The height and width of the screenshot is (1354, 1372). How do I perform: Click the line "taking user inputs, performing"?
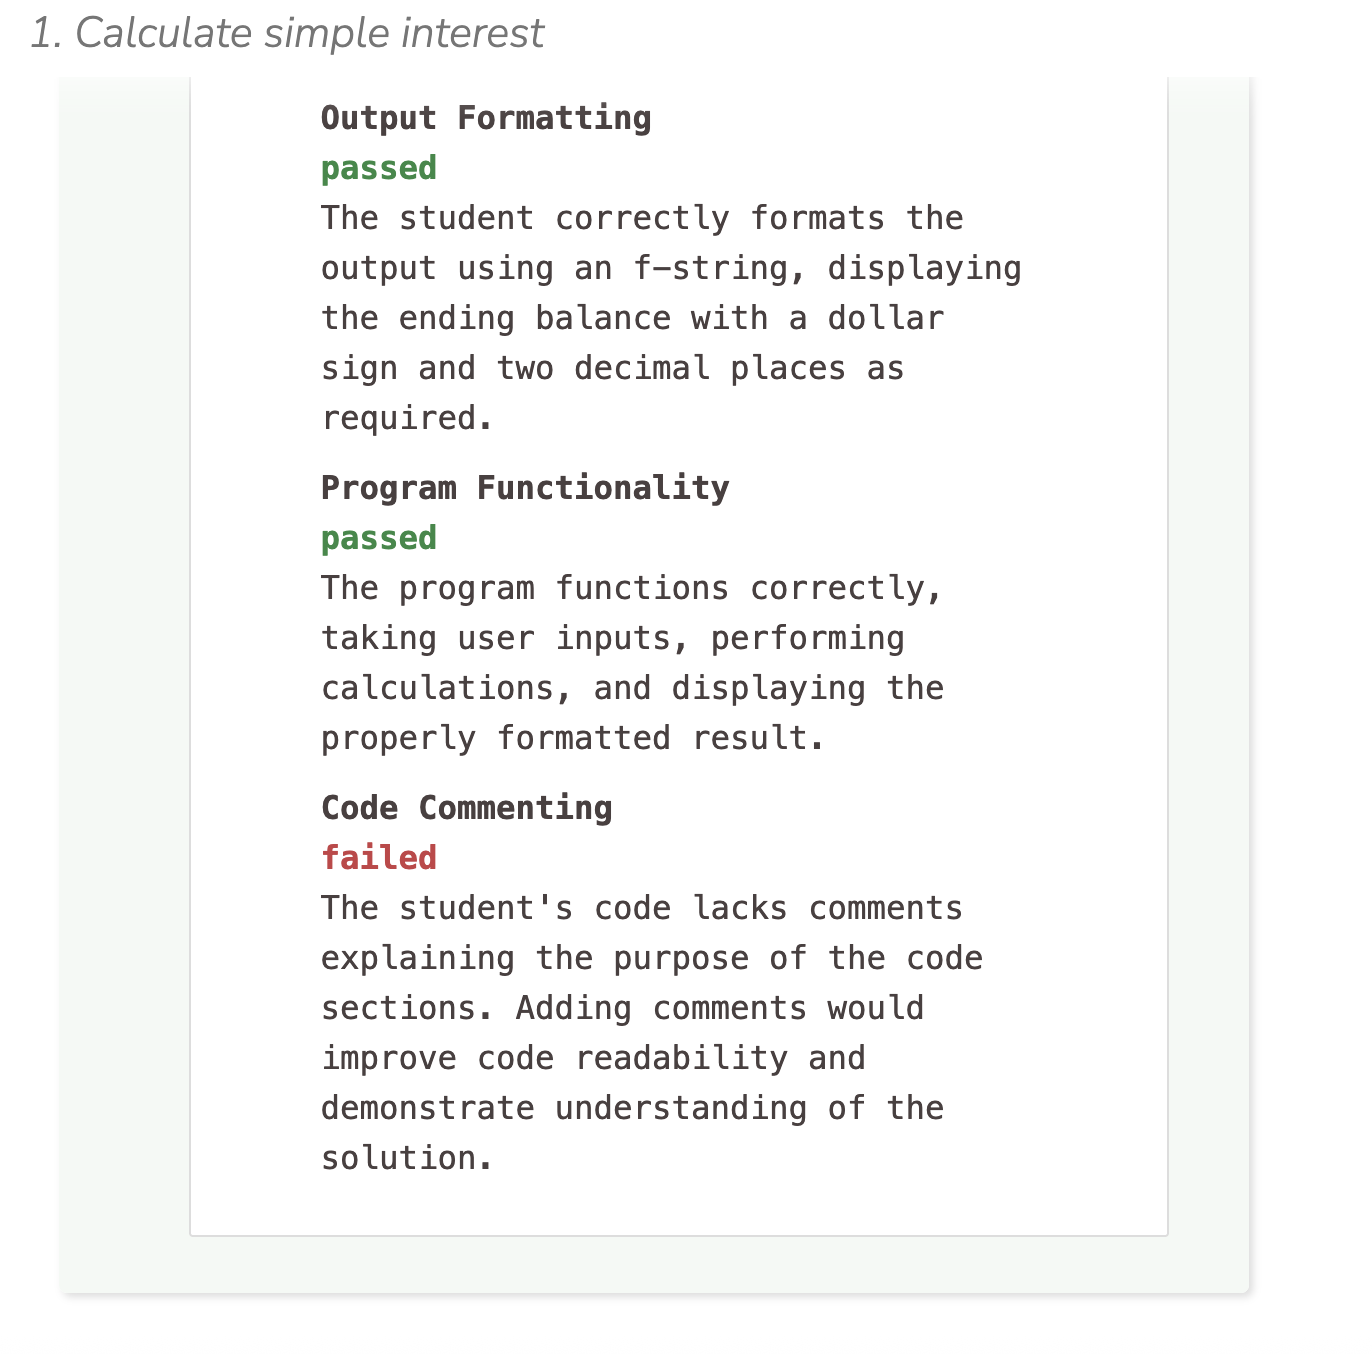pyautogui.click(x=613, y=638)
